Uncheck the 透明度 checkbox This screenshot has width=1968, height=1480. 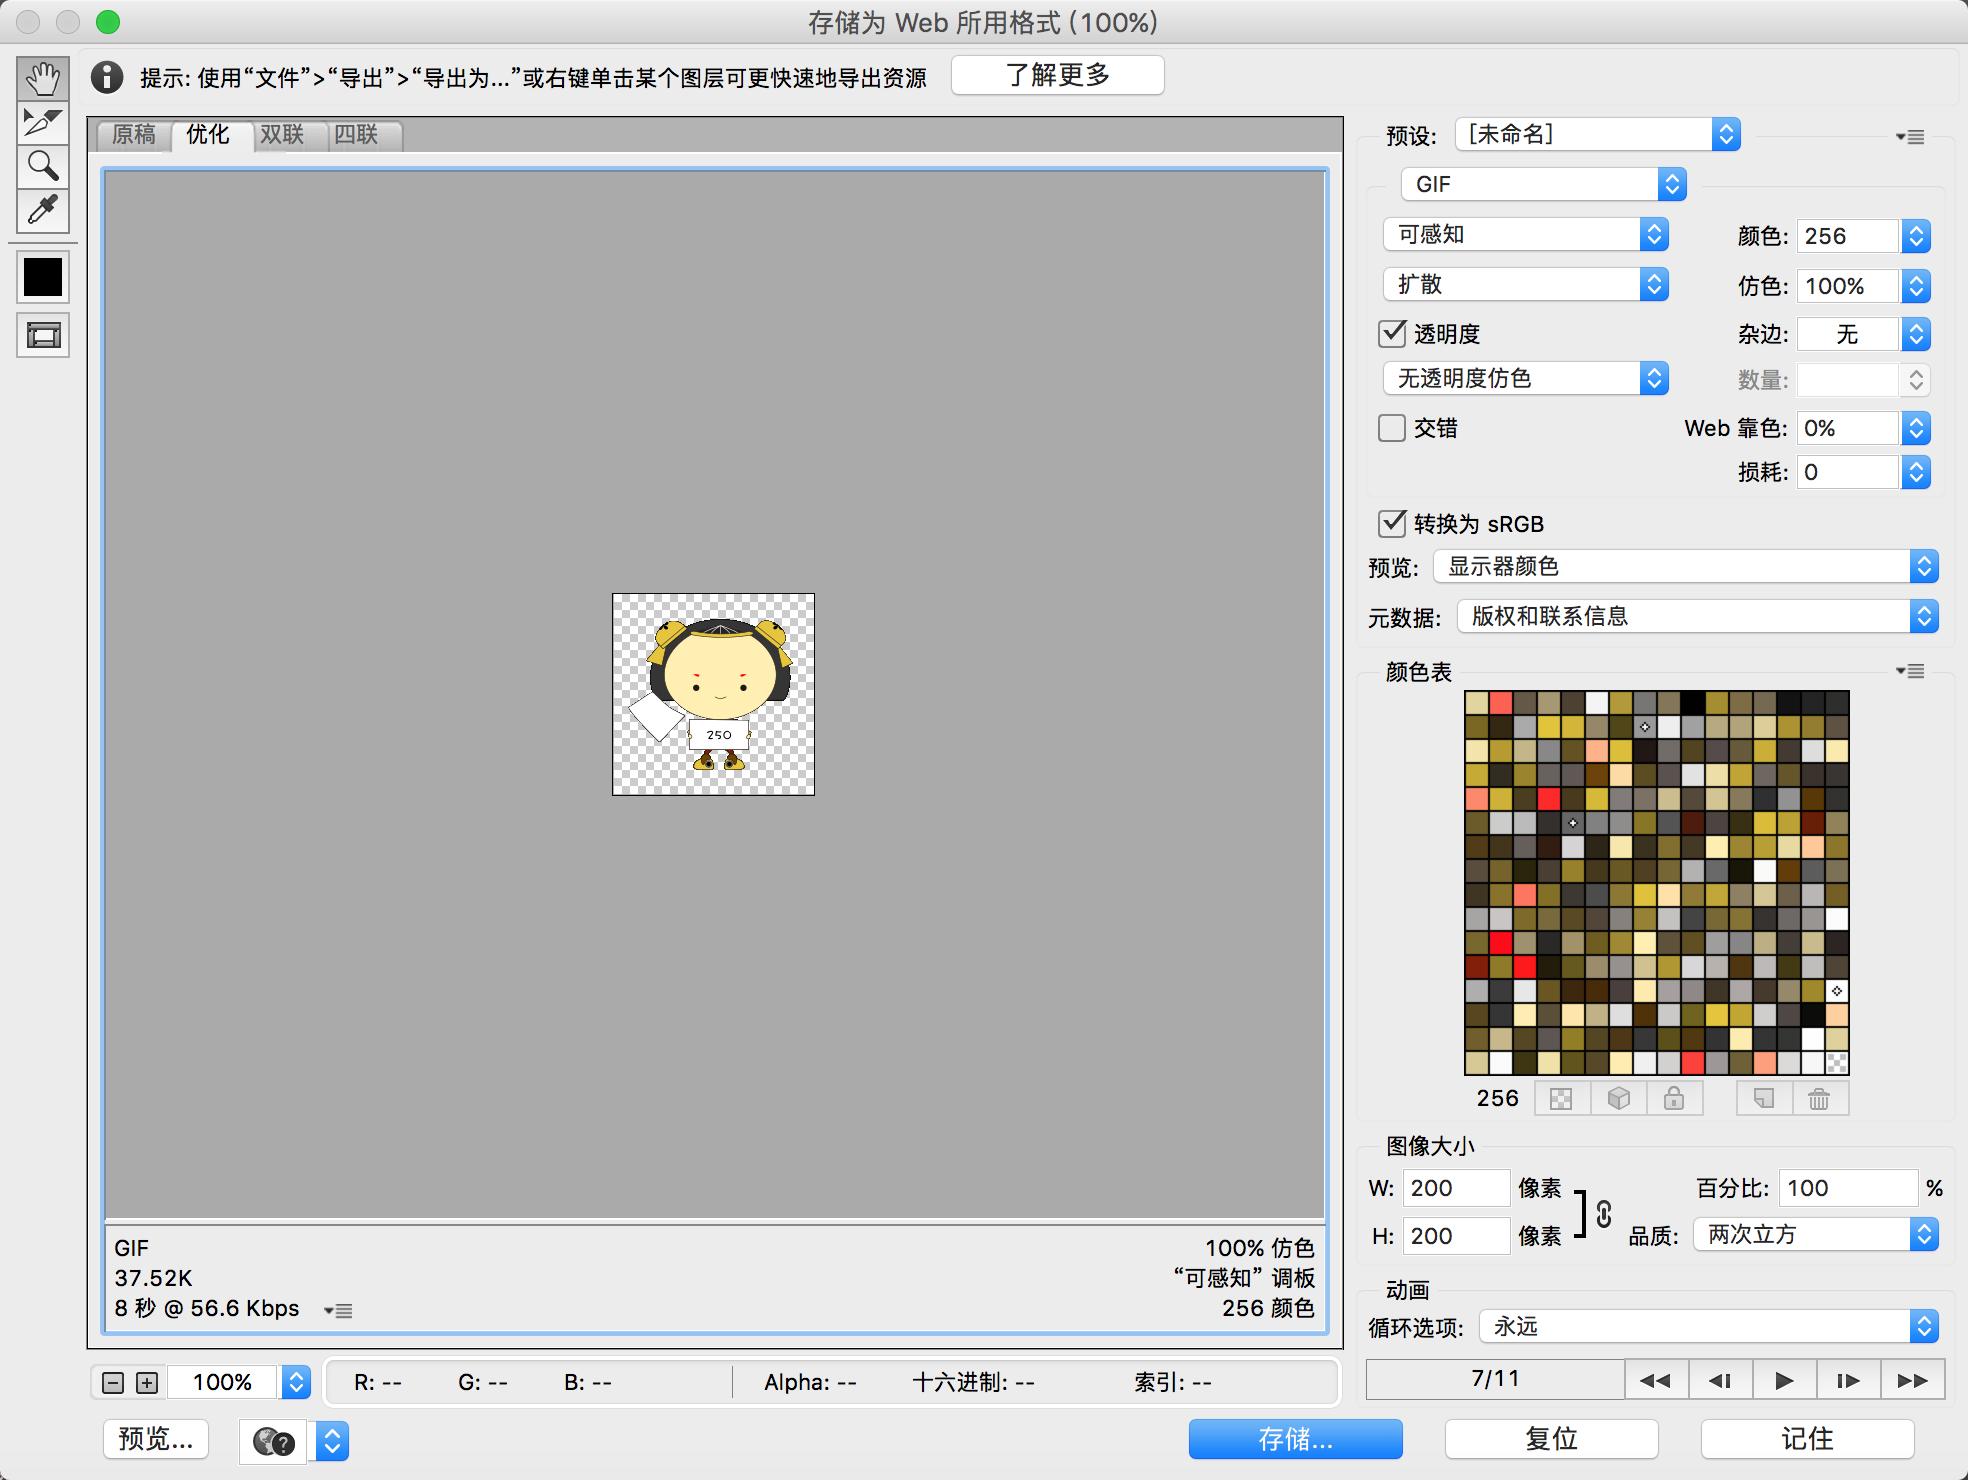(1392, 333)
